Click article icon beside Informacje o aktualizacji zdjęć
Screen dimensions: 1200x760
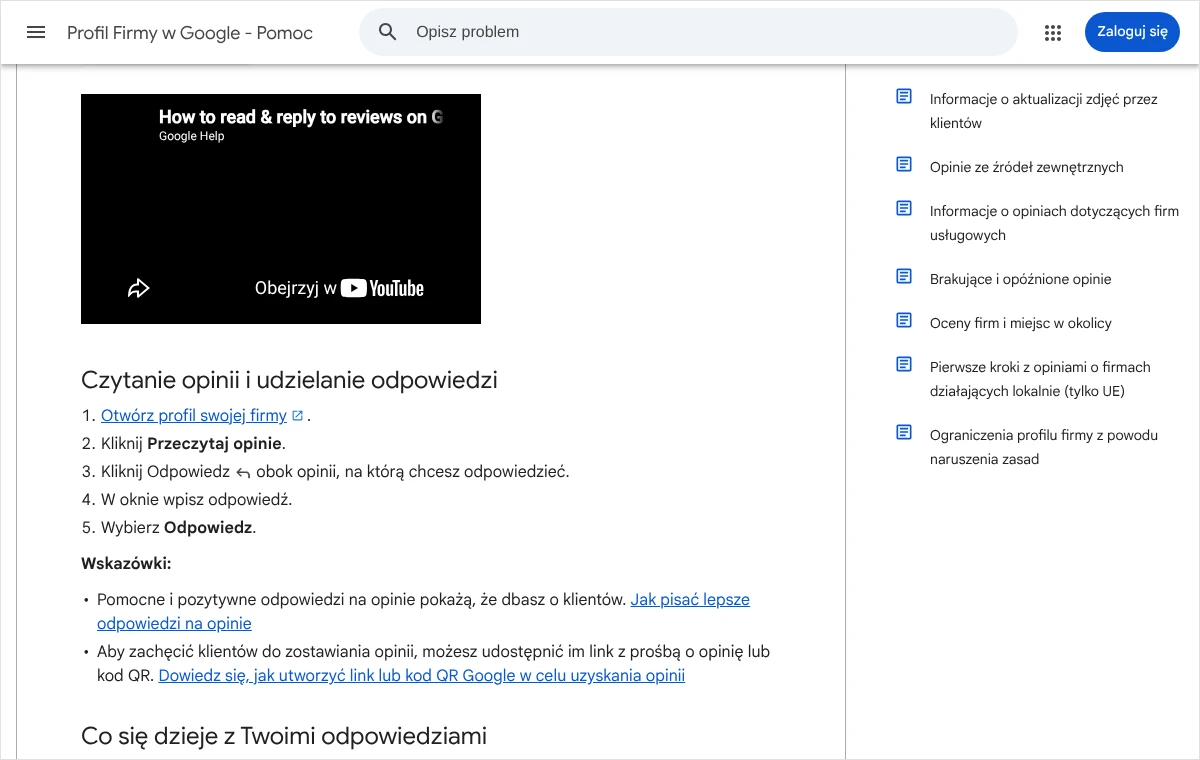[x=904, y=97]
